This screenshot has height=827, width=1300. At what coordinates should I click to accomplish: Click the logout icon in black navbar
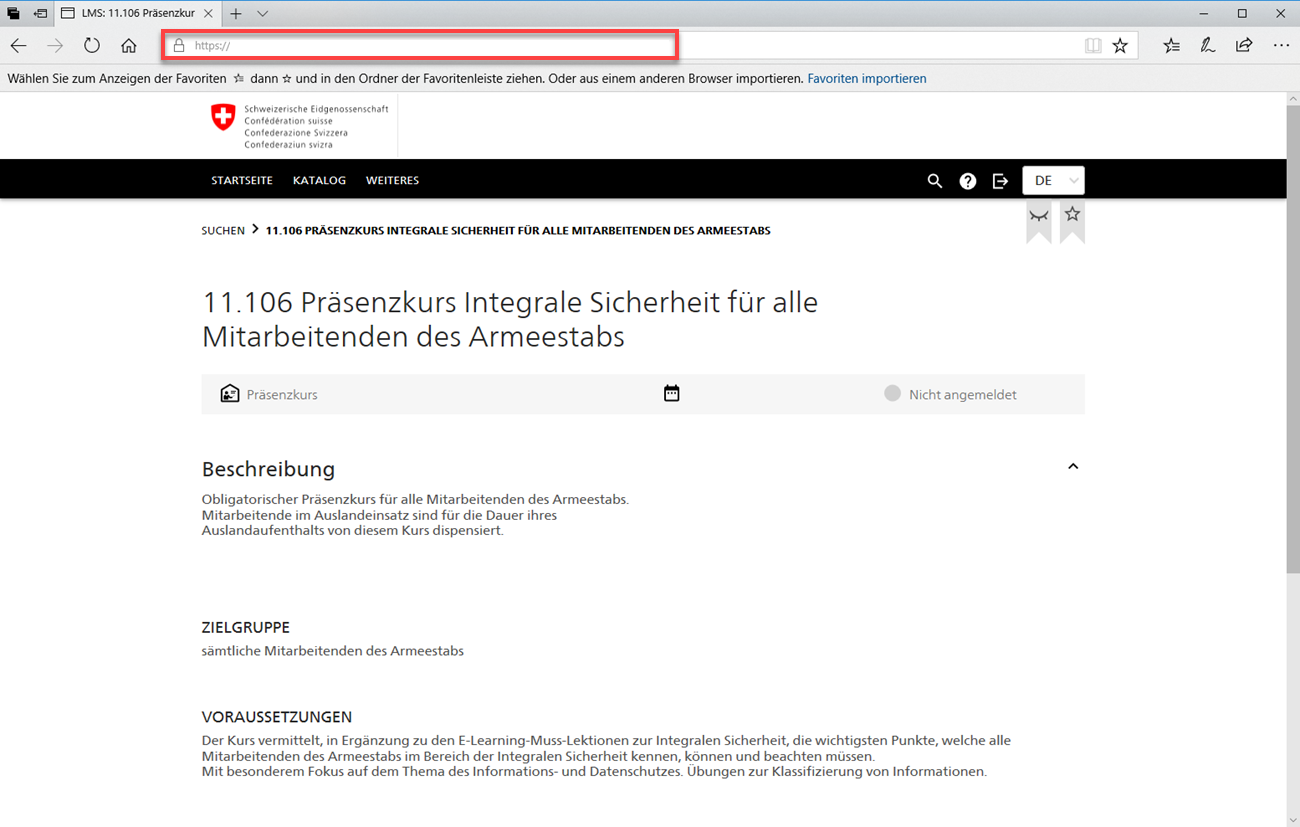click(x=1000, y=181)
